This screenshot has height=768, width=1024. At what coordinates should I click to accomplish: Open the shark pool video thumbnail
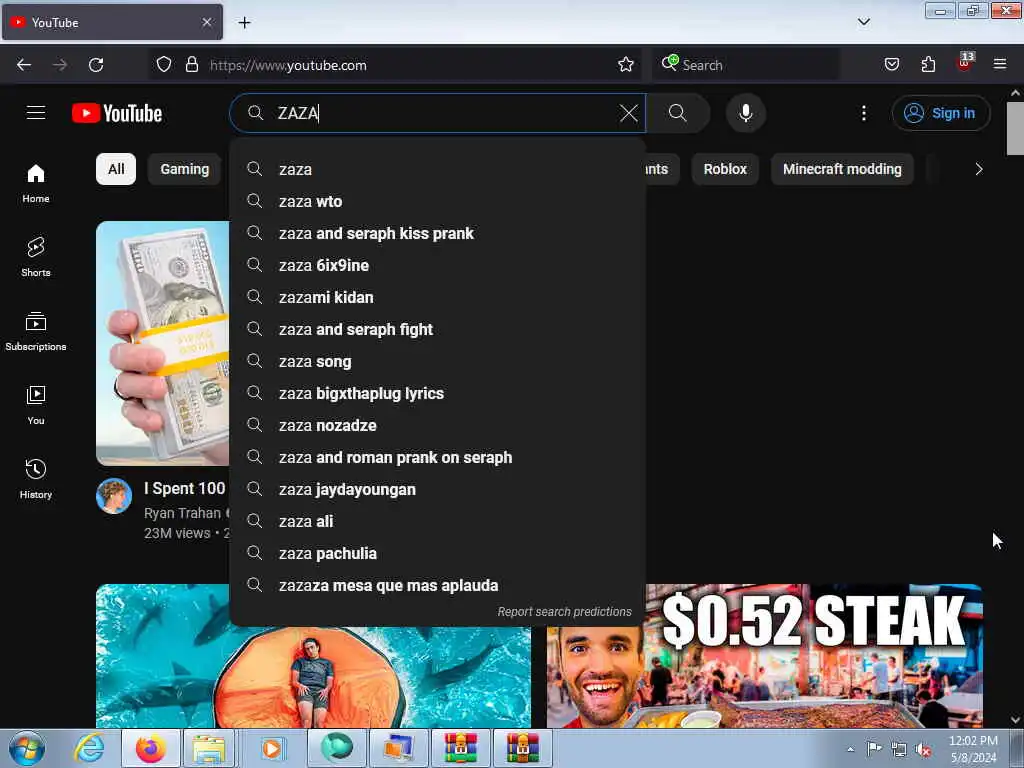[313, 676]
